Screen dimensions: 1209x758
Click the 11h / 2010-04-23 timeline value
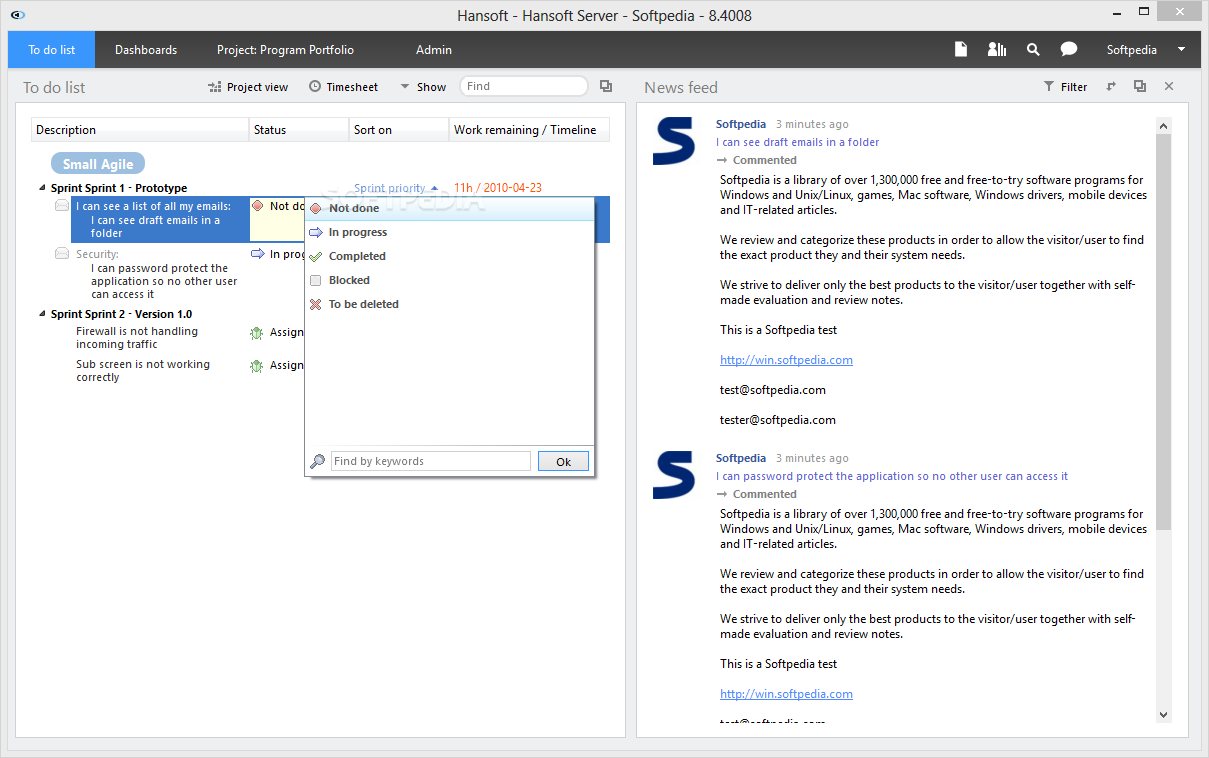coord(498,188)
